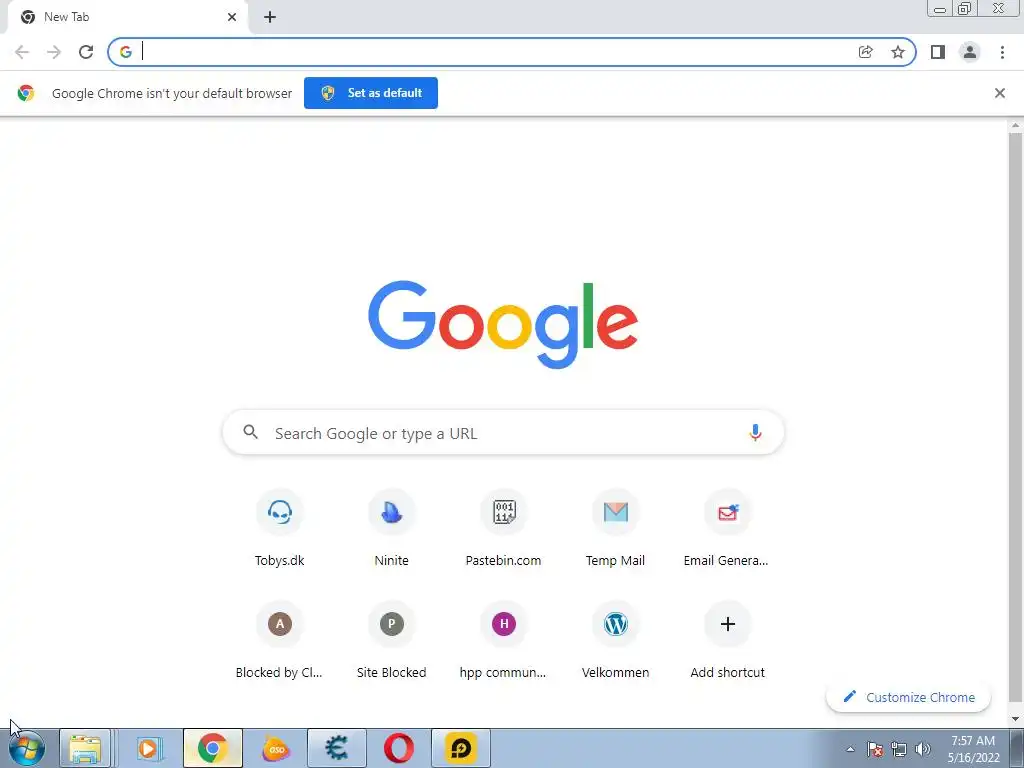Open the side panel icon
The width and height of the screenshot is (1024, 768).
(938, 52)
